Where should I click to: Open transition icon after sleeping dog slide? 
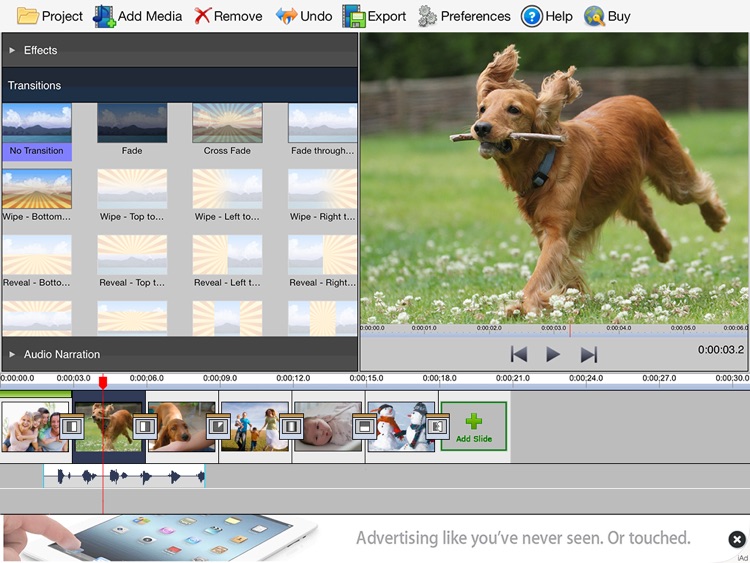click(218, 426)
